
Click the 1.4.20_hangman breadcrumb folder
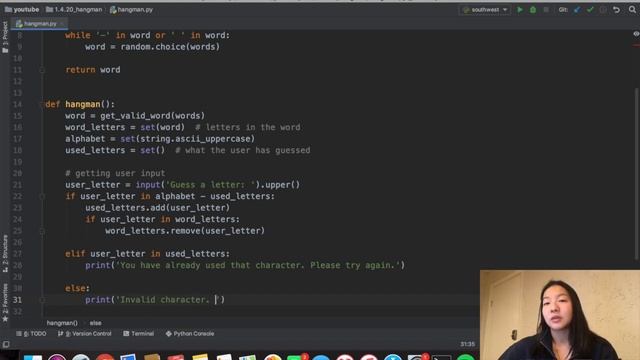coord(74,9)
